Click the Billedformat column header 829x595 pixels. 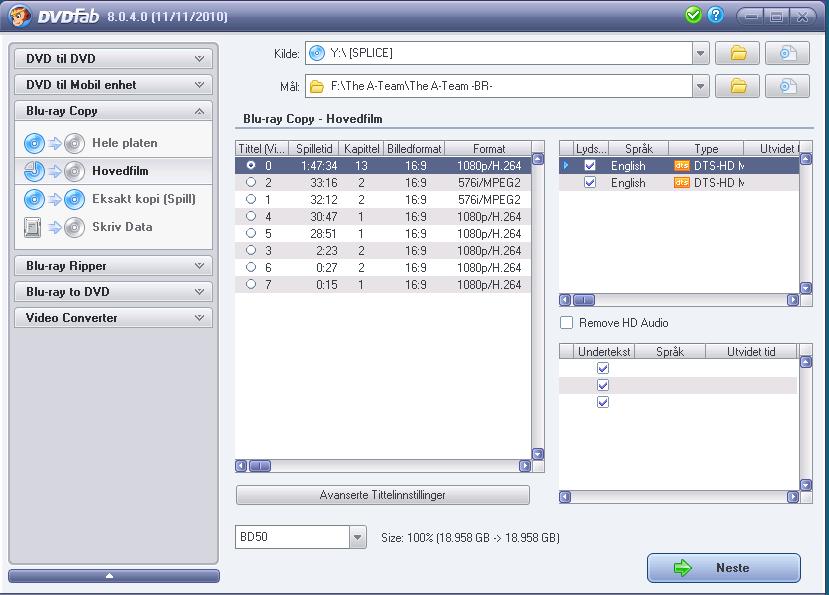point(414,149)
